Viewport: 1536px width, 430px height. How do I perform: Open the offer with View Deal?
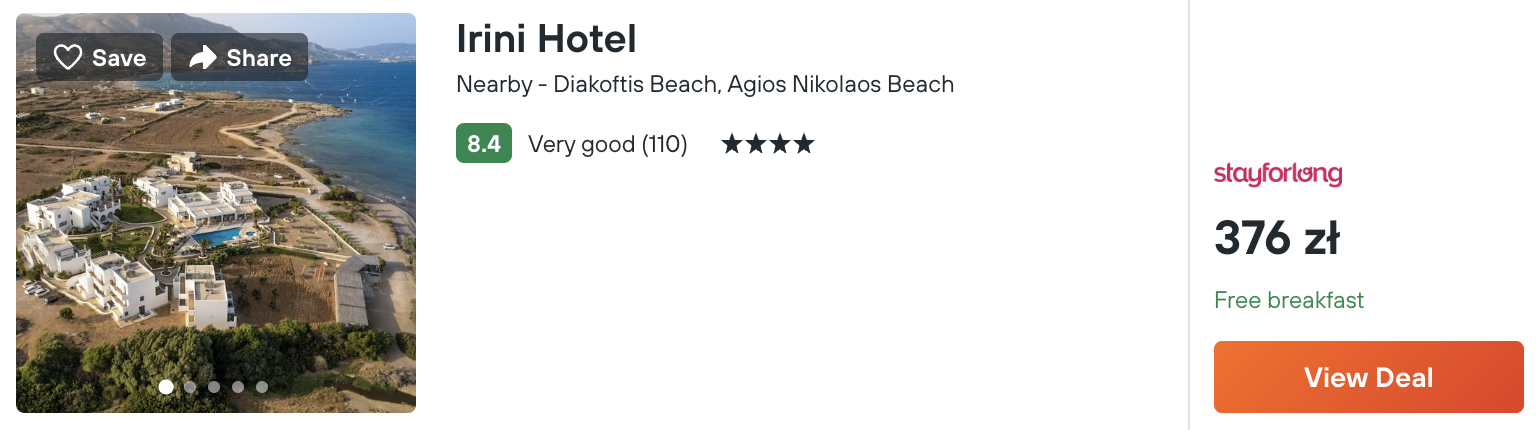(x=1369, y=377)
